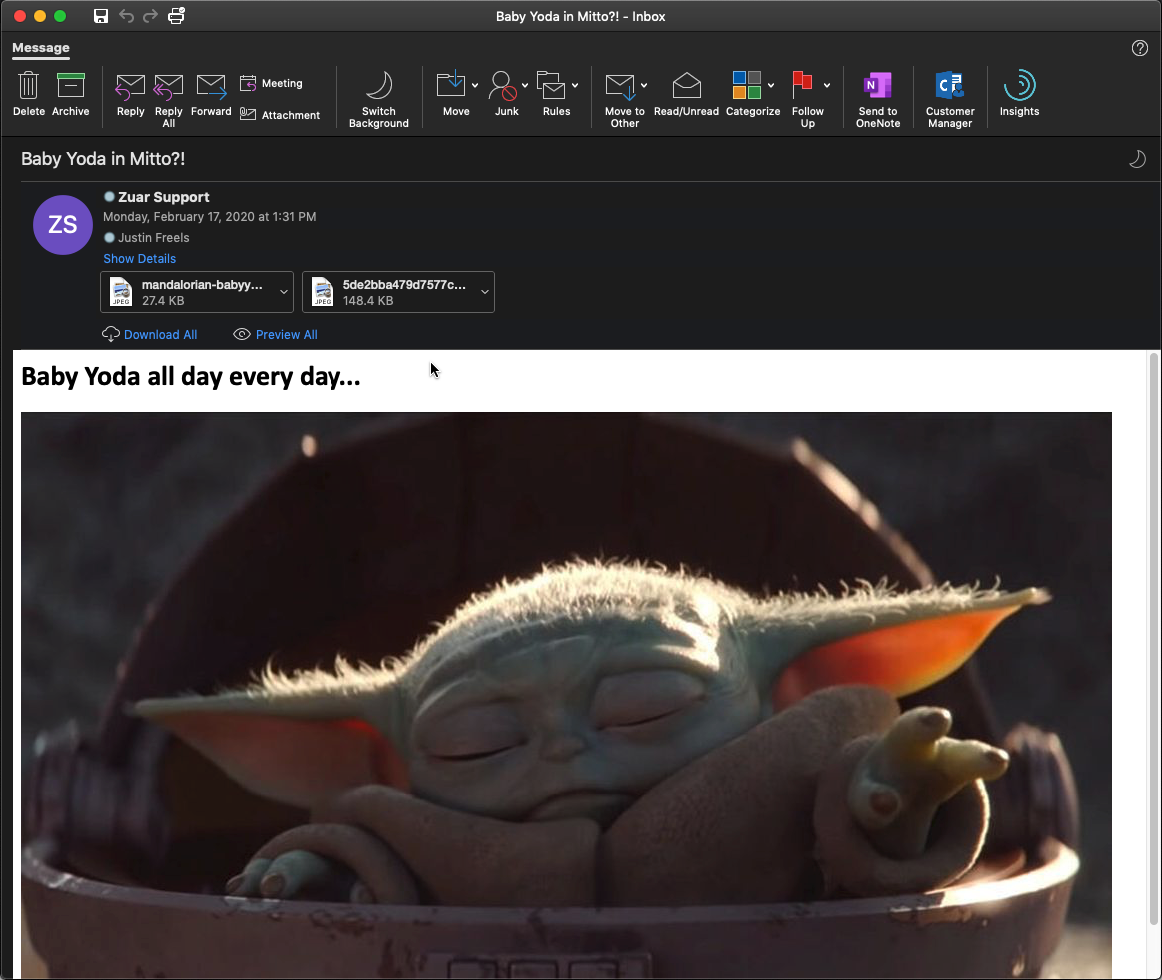This screenshot has height=980, width=1162.
Task: Open the Help question mark
Action: point(1140,48)
